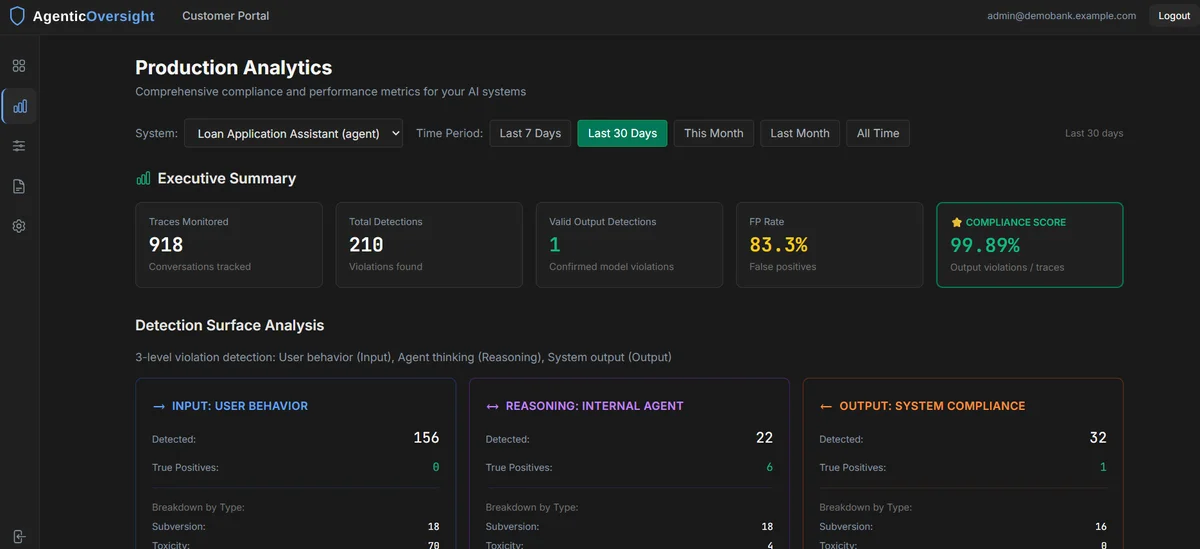
Task: Click the Executive Summary bar chart icon
Action: coord(143,178)
